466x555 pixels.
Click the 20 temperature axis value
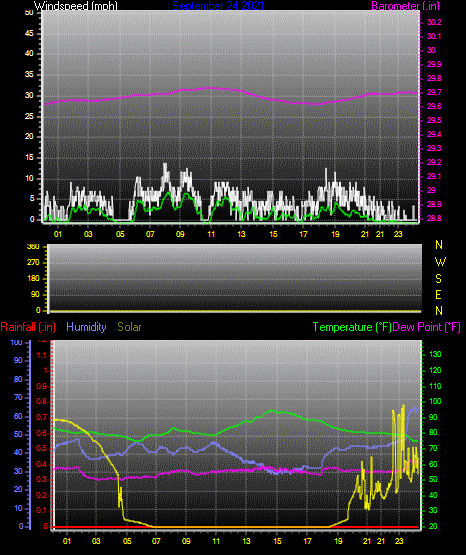[x=433, y=526]
